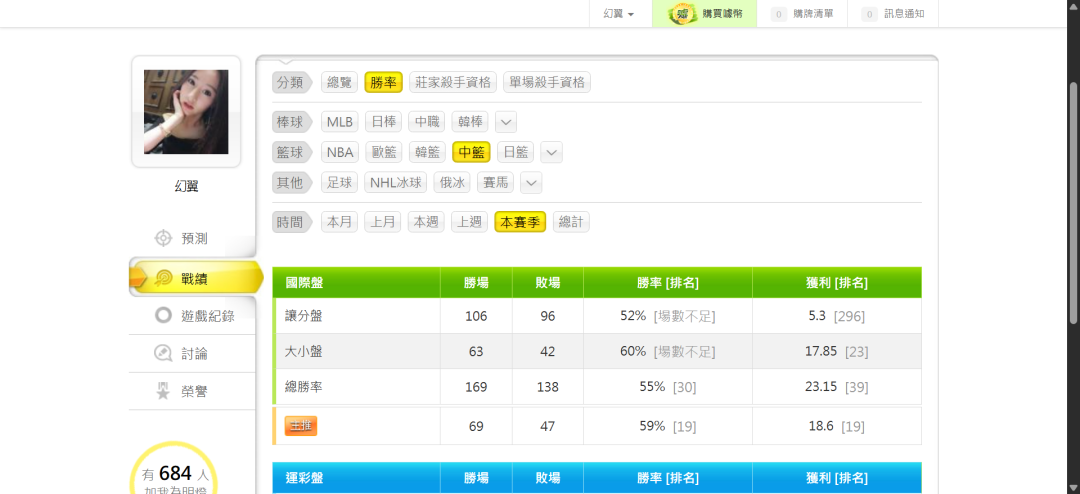Image resolution: width=1080 pixels, height=494 pixels.
Task: Open the 幻翼 user dropdown menu
Action: coord(619,14)
